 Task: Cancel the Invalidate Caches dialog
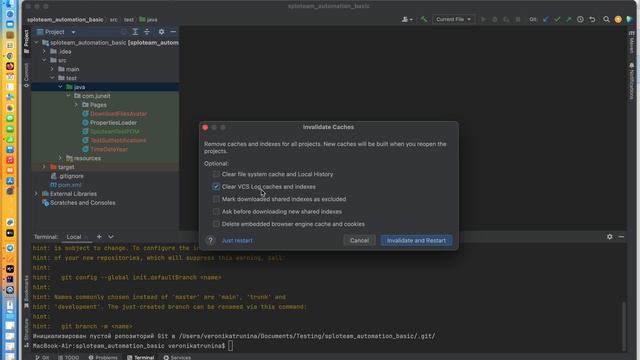[359, 240]
